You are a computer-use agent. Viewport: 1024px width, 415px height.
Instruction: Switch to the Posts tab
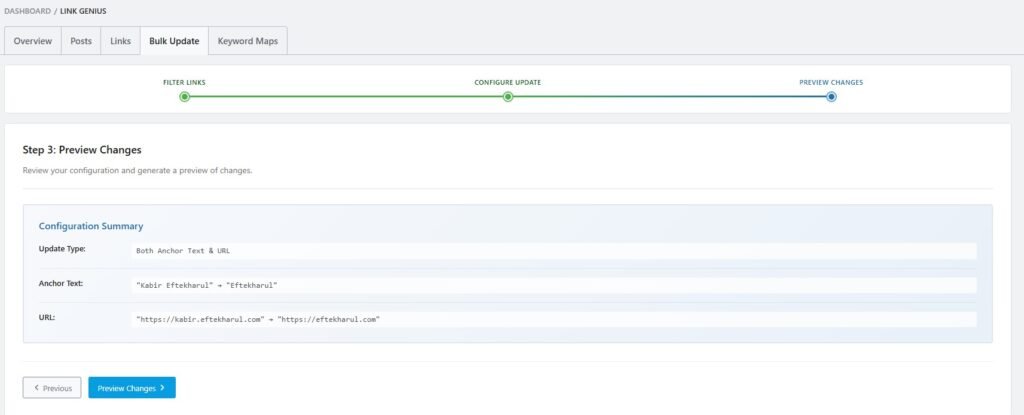click(81, 41)
